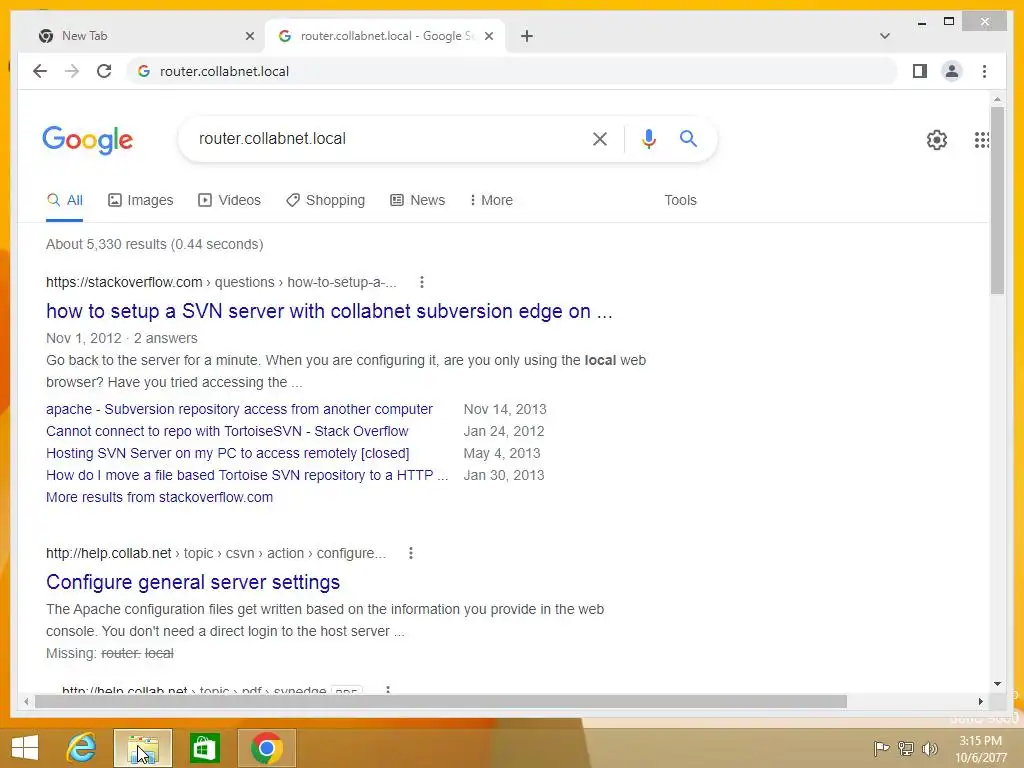Screen dimensions: 1024x768
Task: Click the horizontal scrollbar thumb
Action: 441,701
